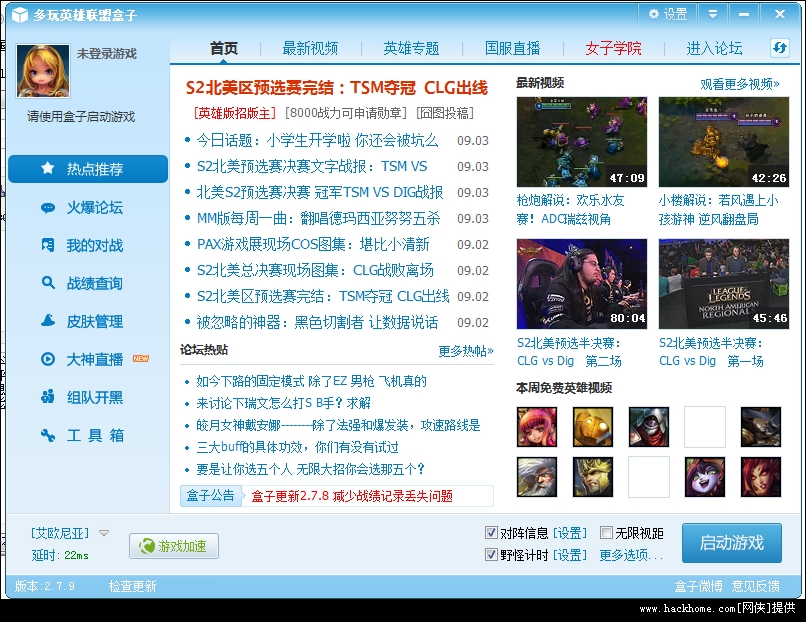Image resolution: width=806 pixels, height=622 pixels.
Task: Click the 检查更新 link
Action: (132, 586)
